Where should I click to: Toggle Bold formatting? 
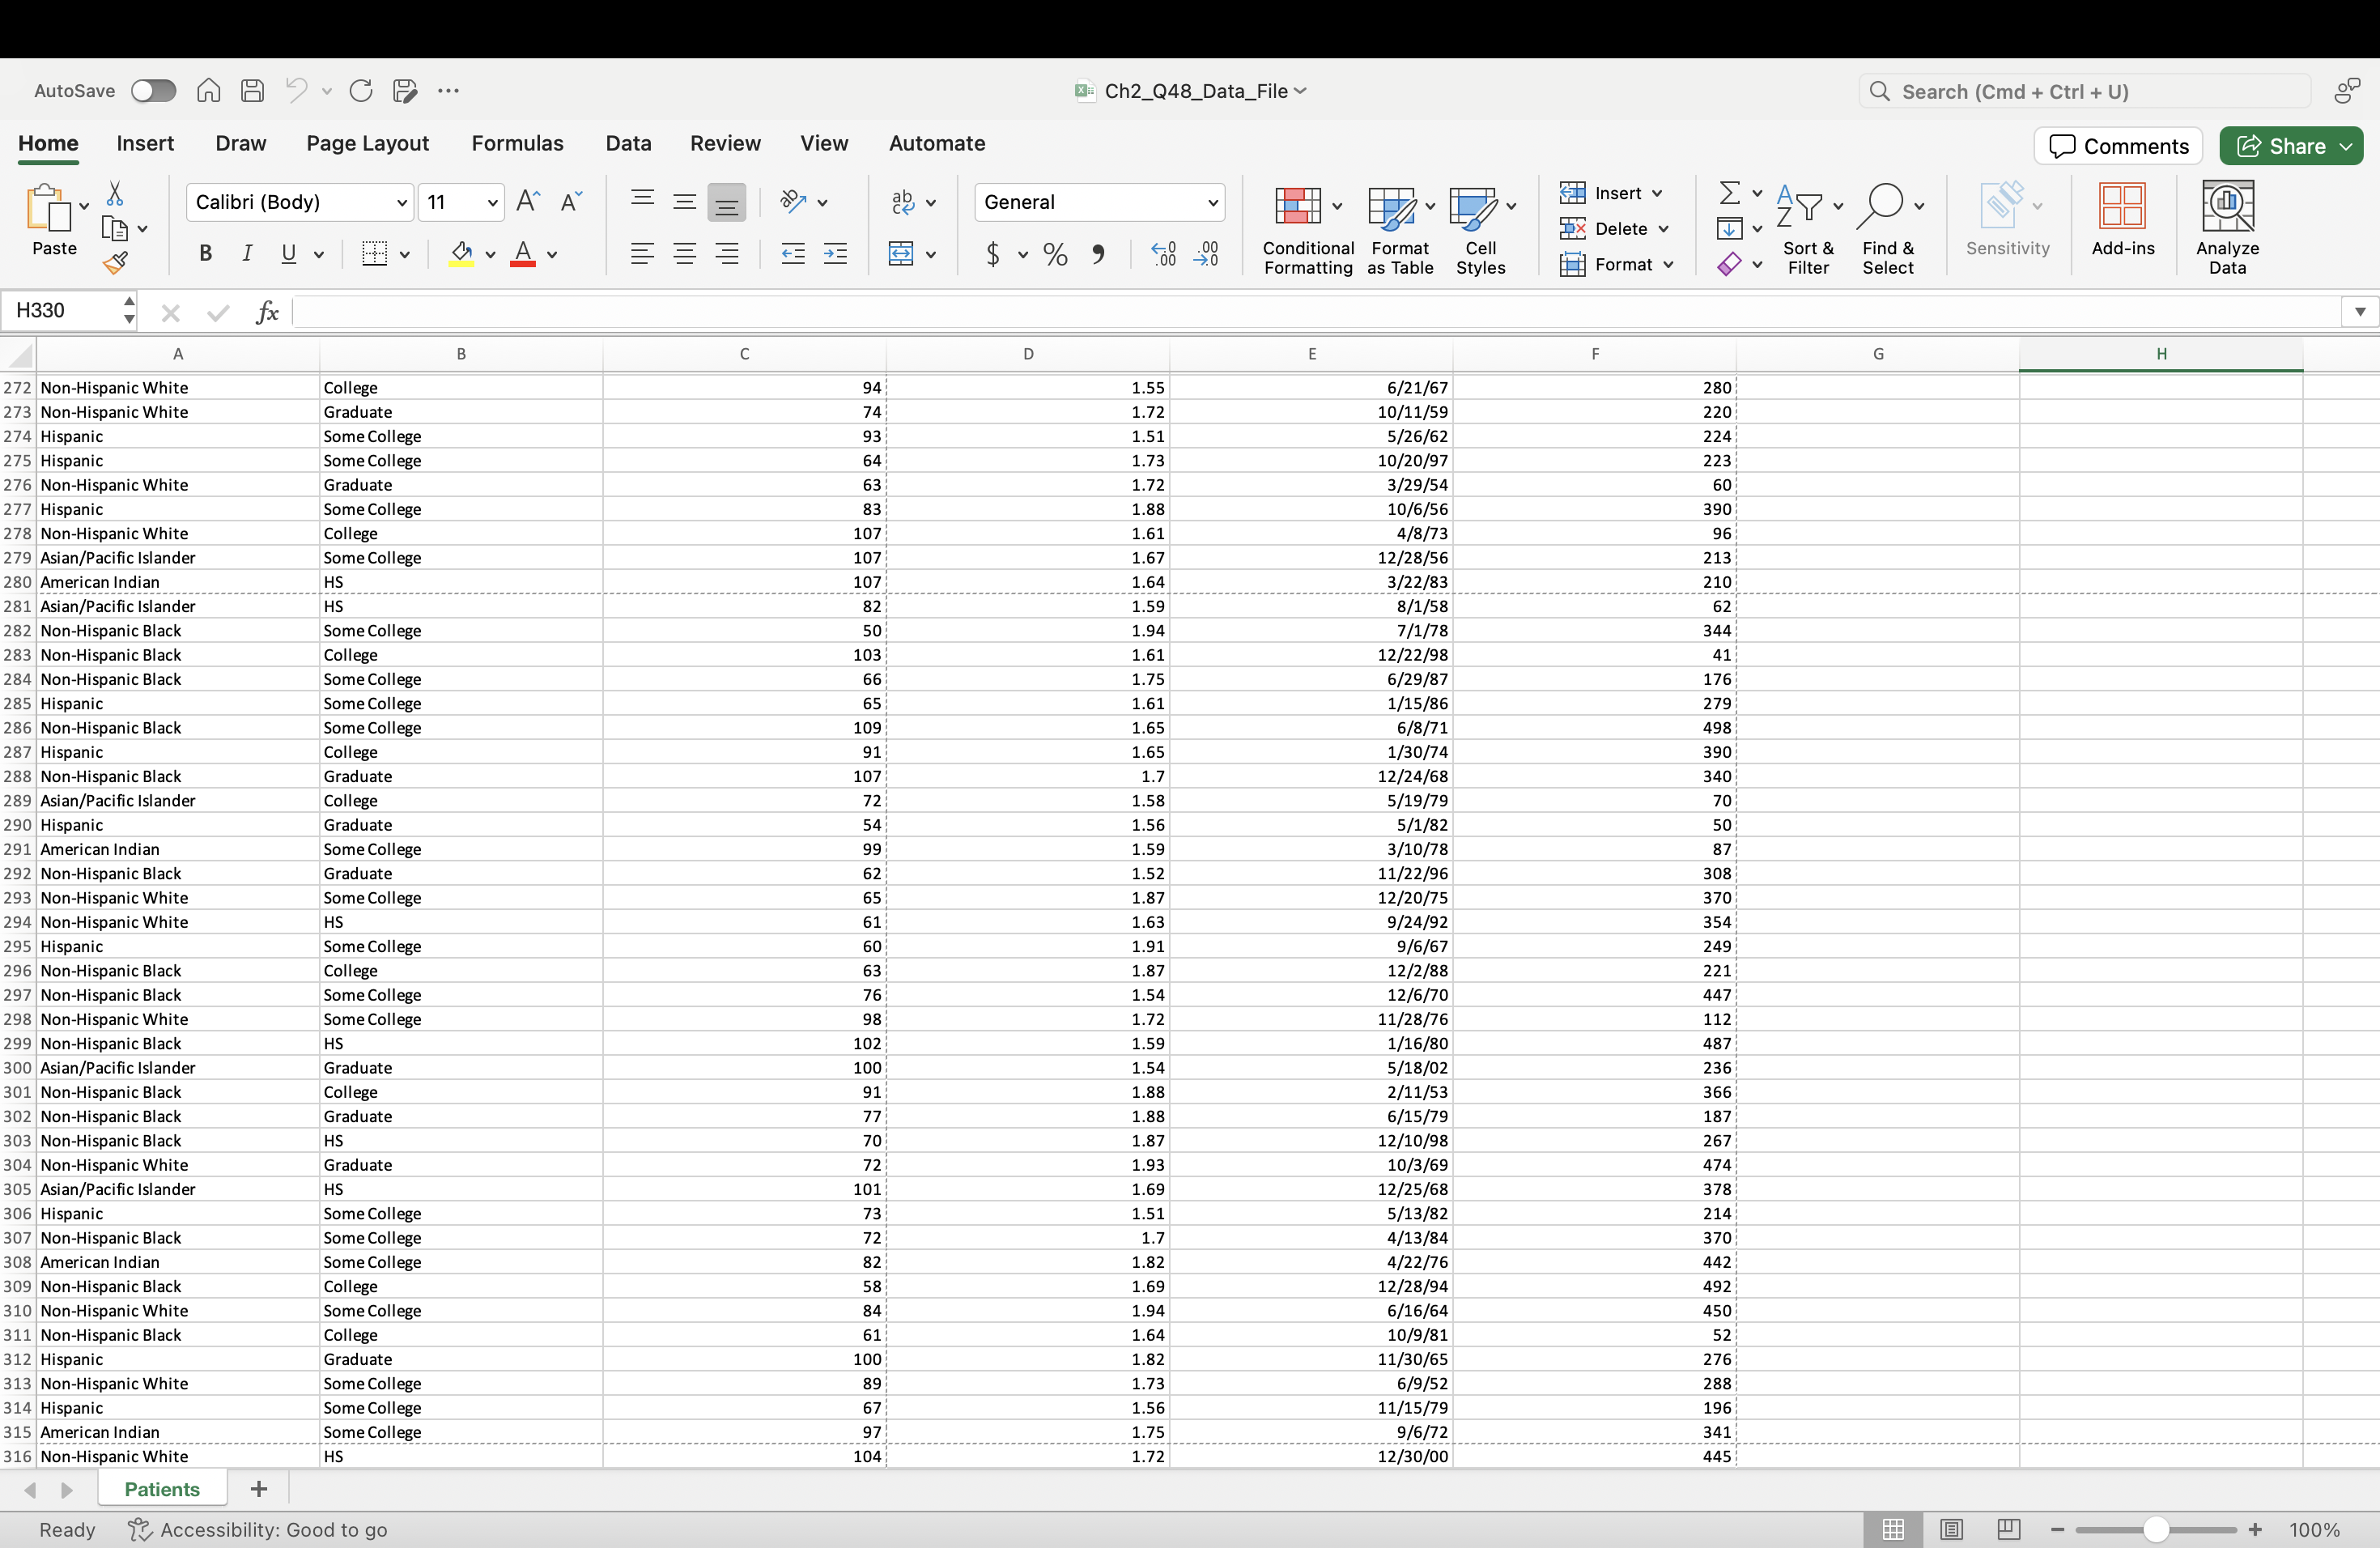[x=205, y=254]
